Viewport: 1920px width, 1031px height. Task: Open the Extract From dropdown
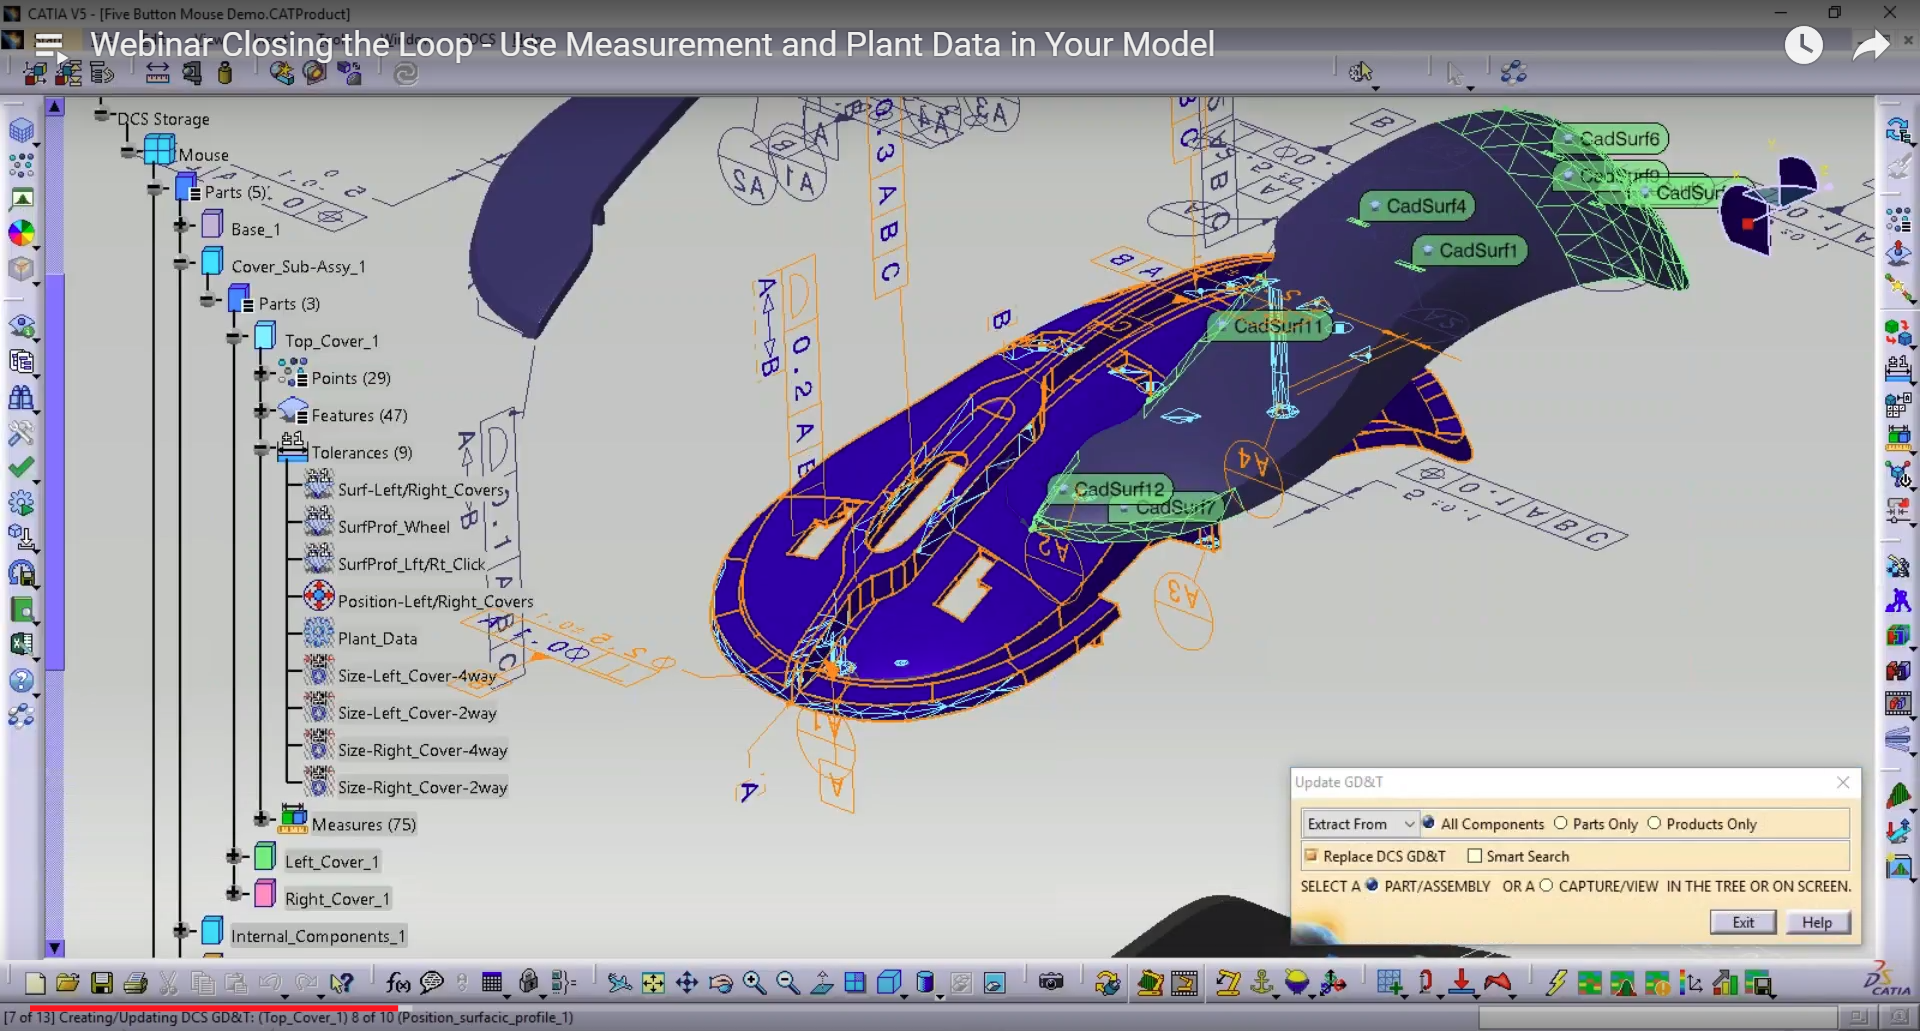[x=1360, y=824]
